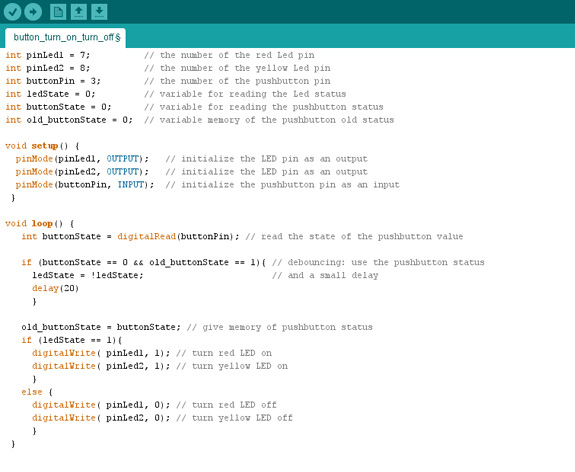
Task: Click comment 'turn red LED on'
Action: pyautogui.click(x=232, y=353)
